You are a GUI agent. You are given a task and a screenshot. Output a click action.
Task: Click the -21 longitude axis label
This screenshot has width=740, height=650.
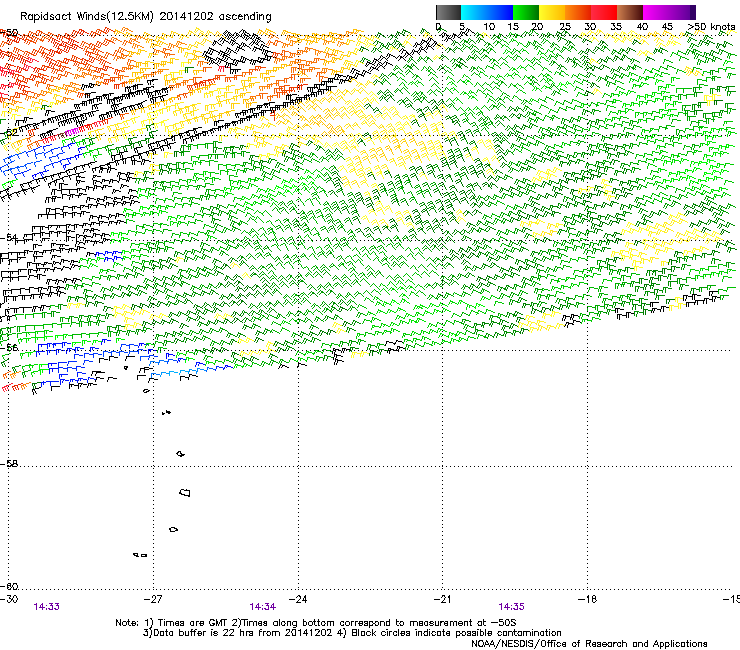click(x=442, y=599)
